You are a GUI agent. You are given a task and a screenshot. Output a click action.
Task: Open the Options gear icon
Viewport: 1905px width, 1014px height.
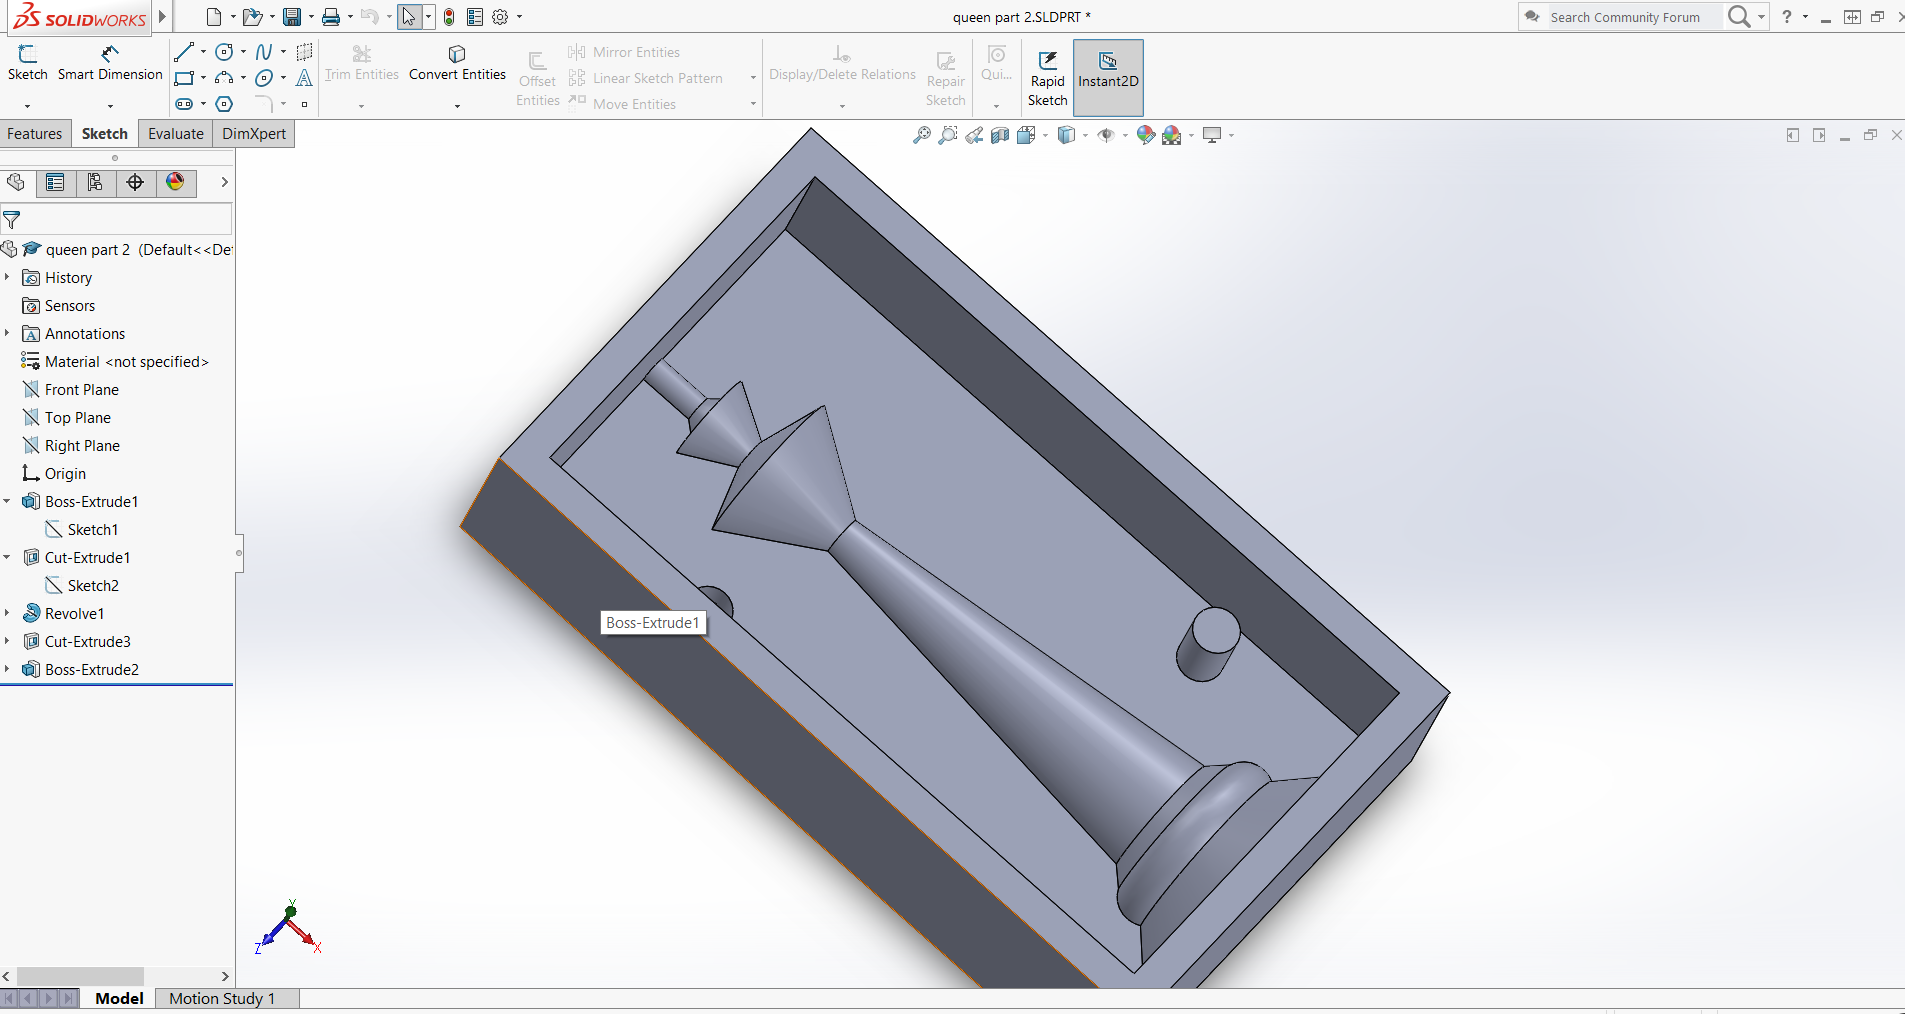[501, 17]
